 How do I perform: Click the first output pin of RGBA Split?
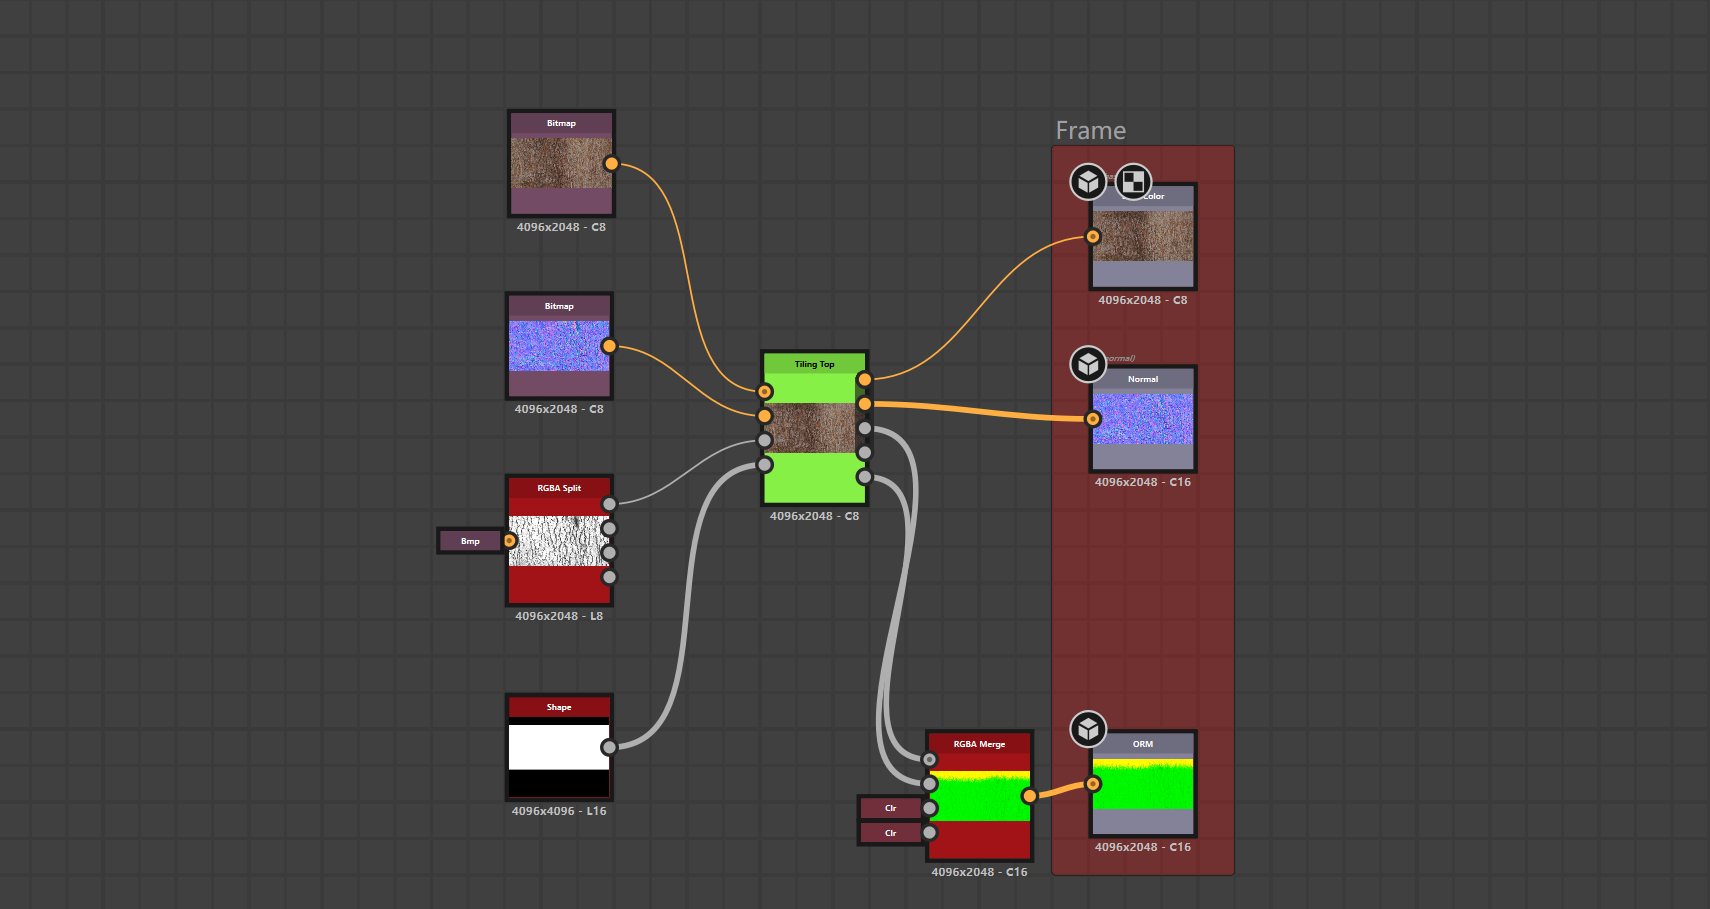(609, 504)
